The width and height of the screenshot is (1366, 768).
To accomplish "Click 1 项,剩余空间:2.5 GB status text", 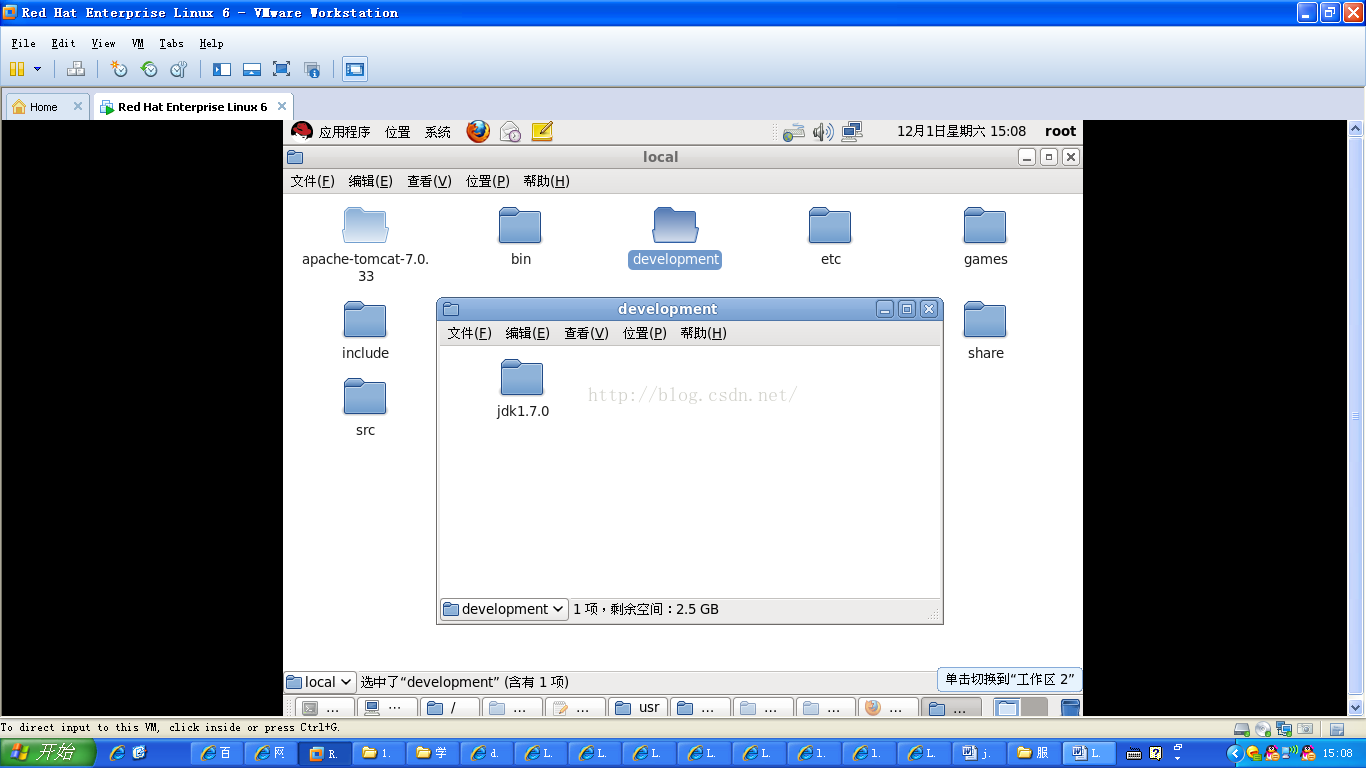I will click(x=646, y=609).
